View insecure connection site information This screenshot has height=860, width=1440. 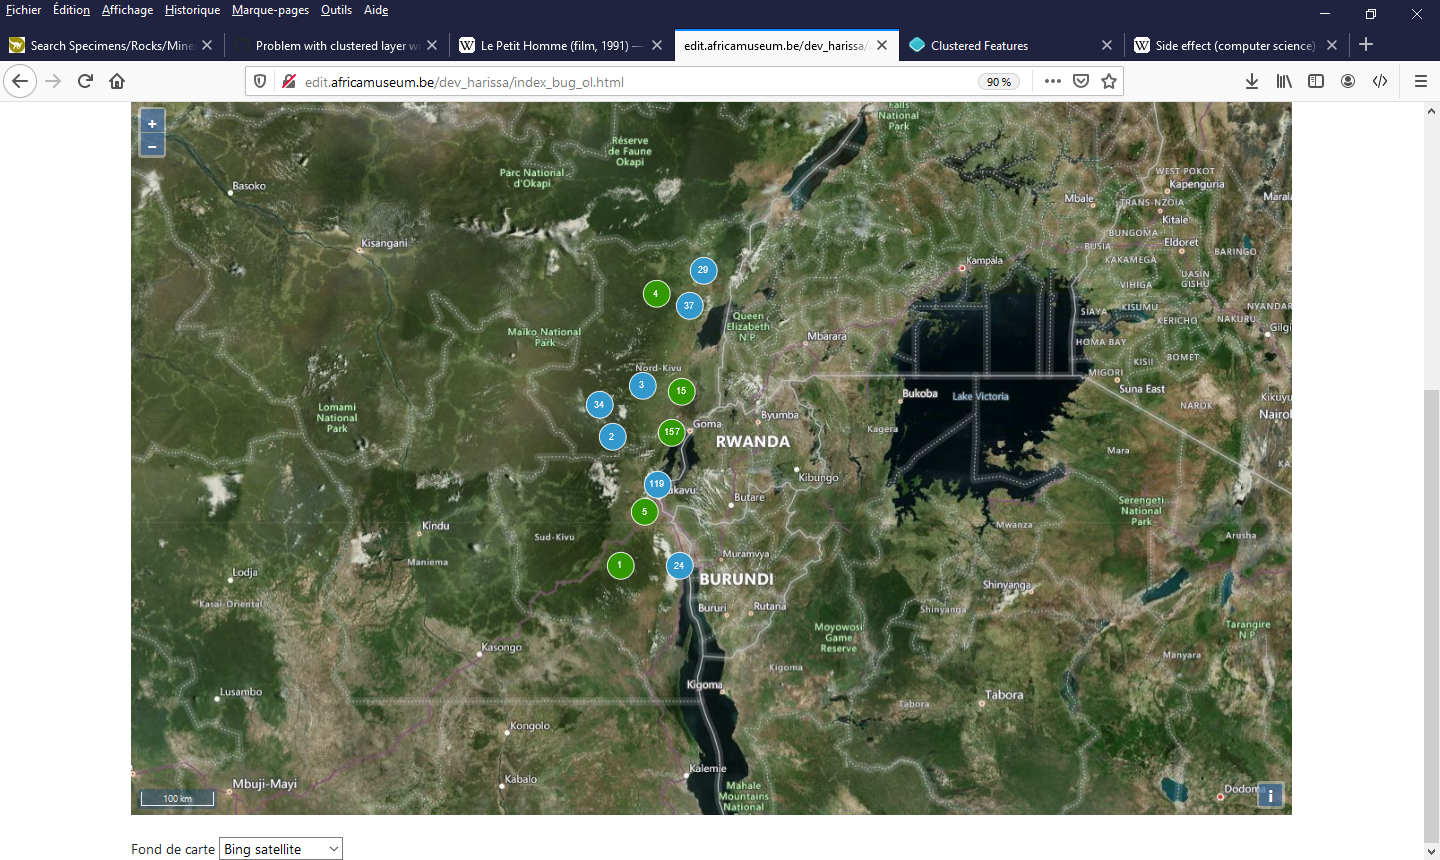coord(288,82)
